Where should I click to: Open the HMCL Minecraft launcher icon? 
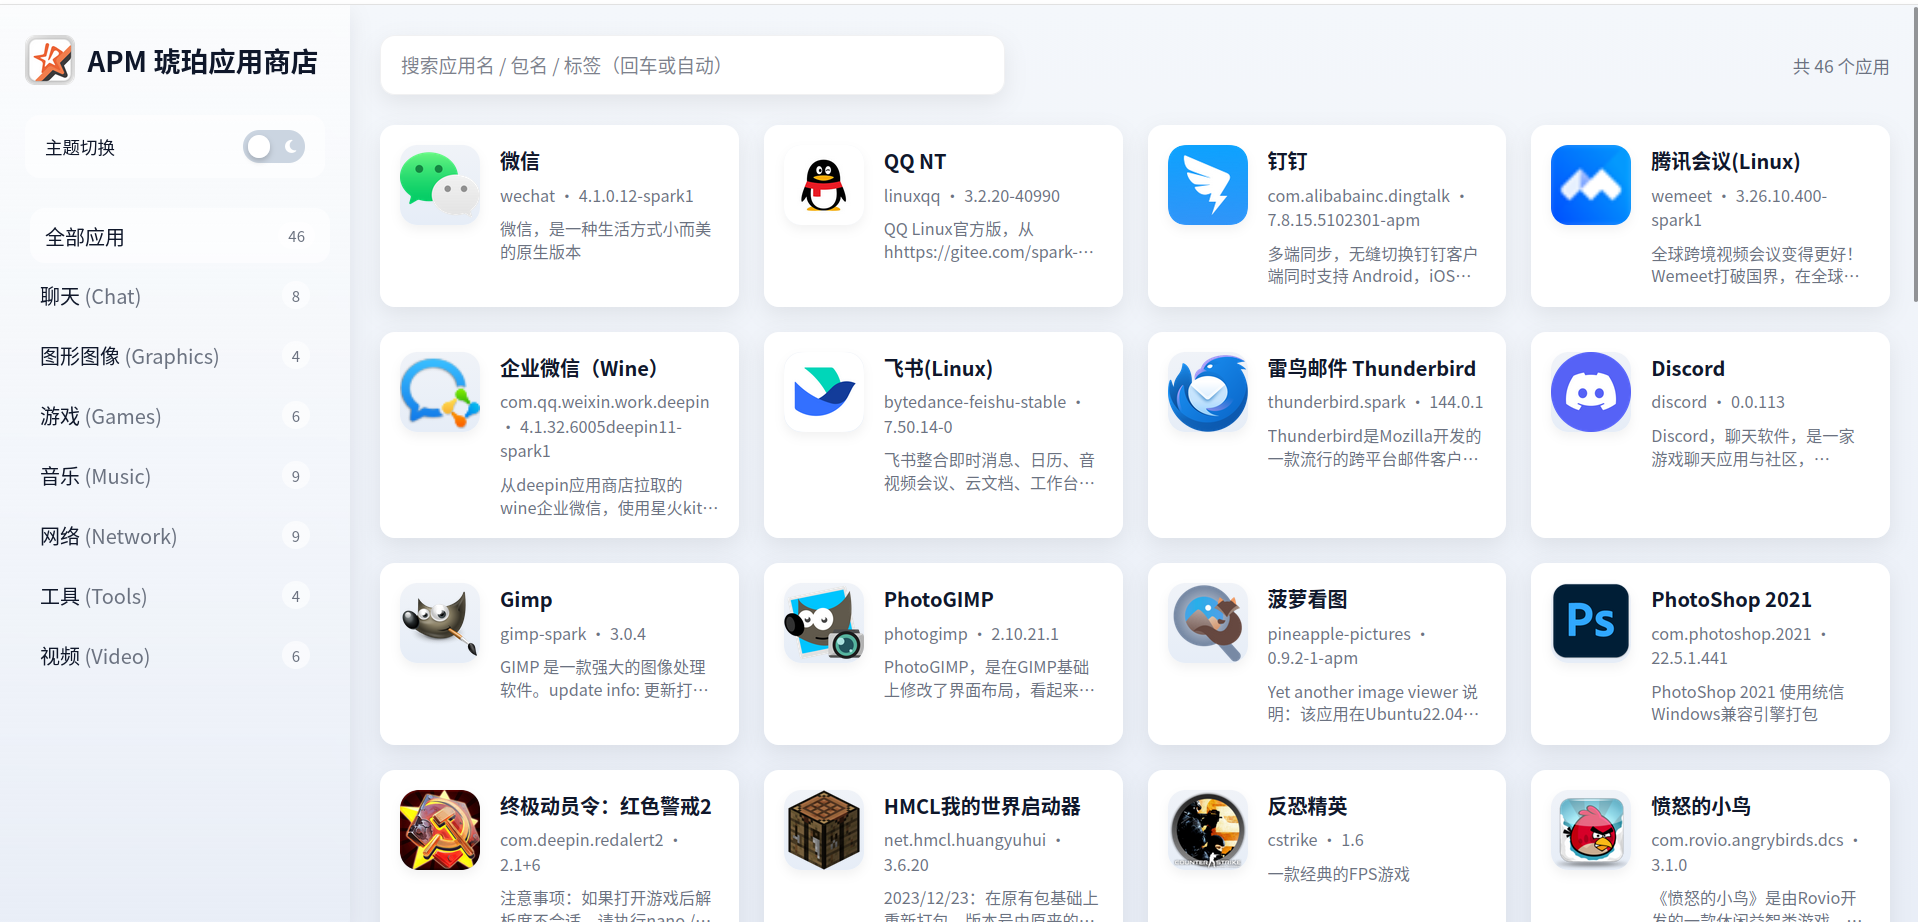point(824,830)
